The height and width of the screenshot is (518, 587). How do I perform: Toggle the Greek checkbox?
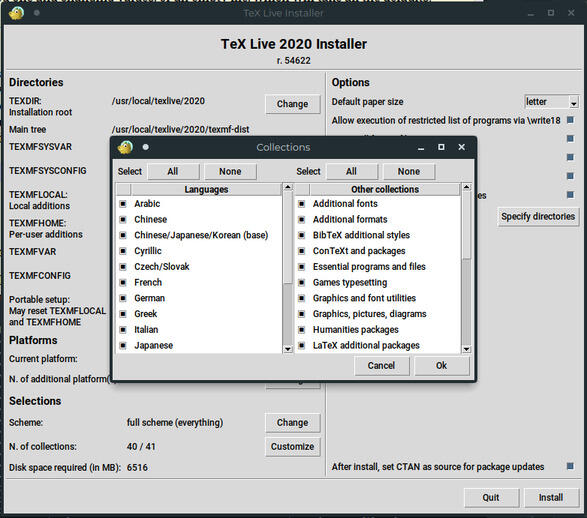(122, 314)
